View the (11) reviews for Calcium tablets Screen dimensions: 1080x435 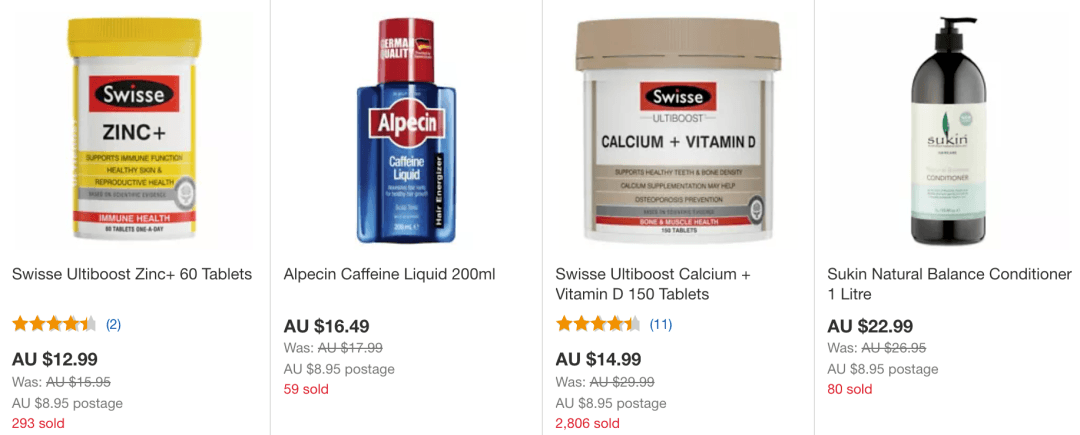(x=661, y=325)
